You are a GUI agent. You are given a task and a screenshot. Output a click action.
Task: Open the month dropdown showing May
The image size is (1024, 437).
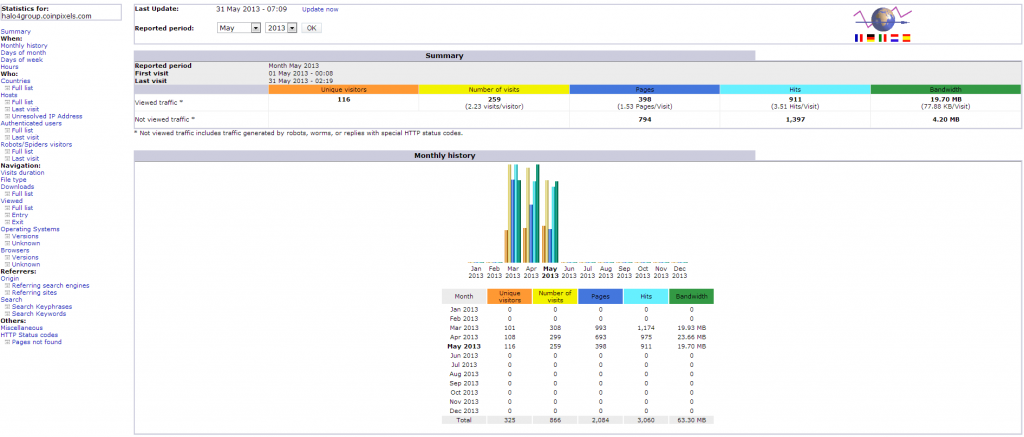click(239, 28)
